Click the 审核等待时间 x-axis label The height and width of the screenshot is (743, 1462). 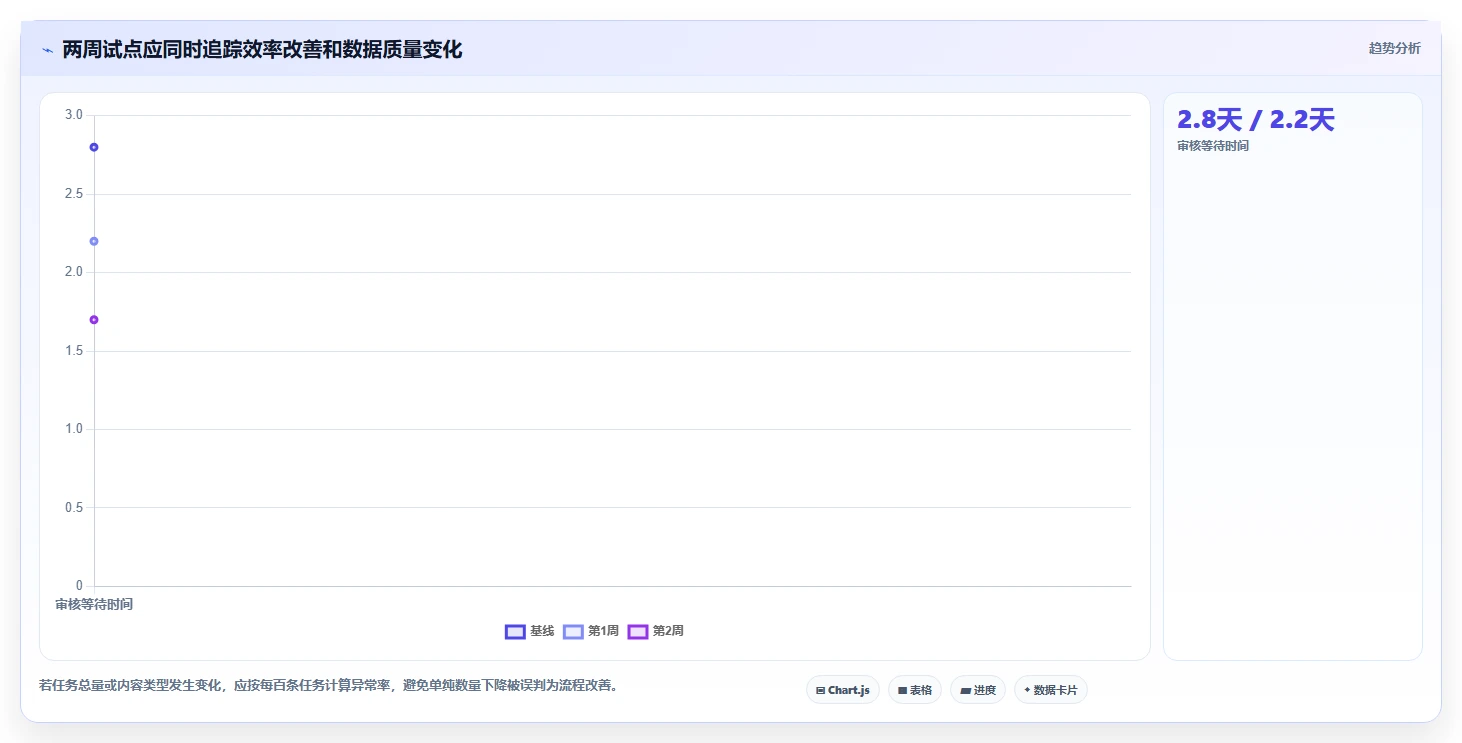tap(94, 604)
